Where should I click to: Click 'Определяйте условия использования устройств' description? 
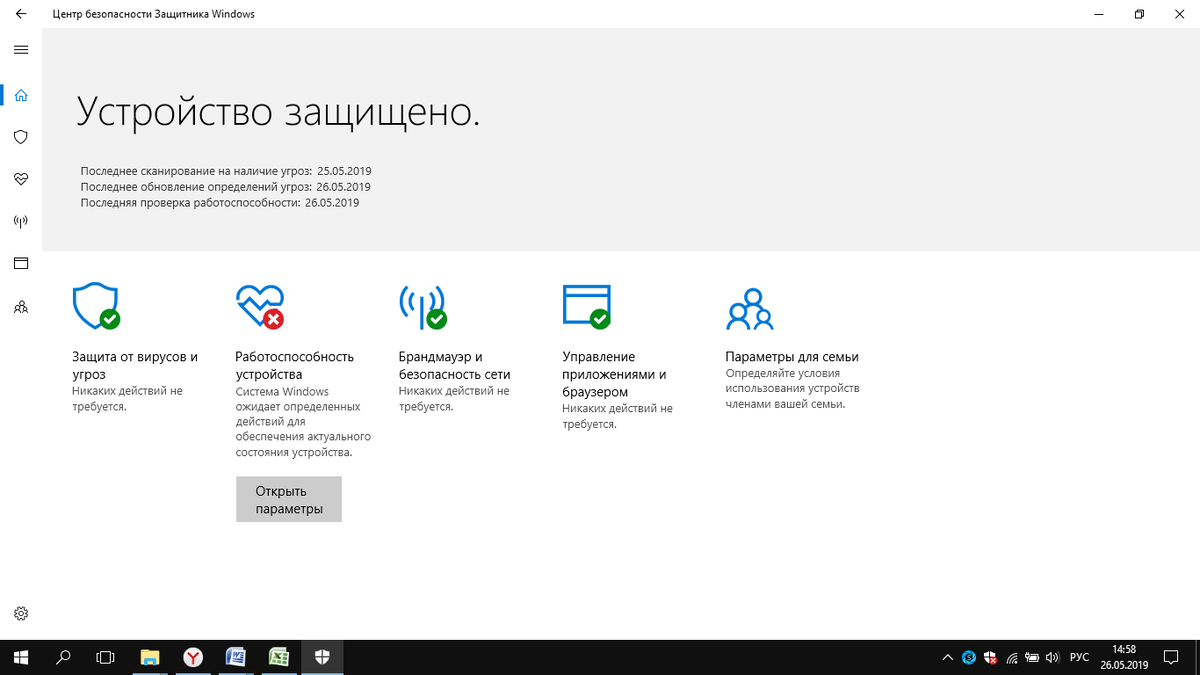[792, 388]
